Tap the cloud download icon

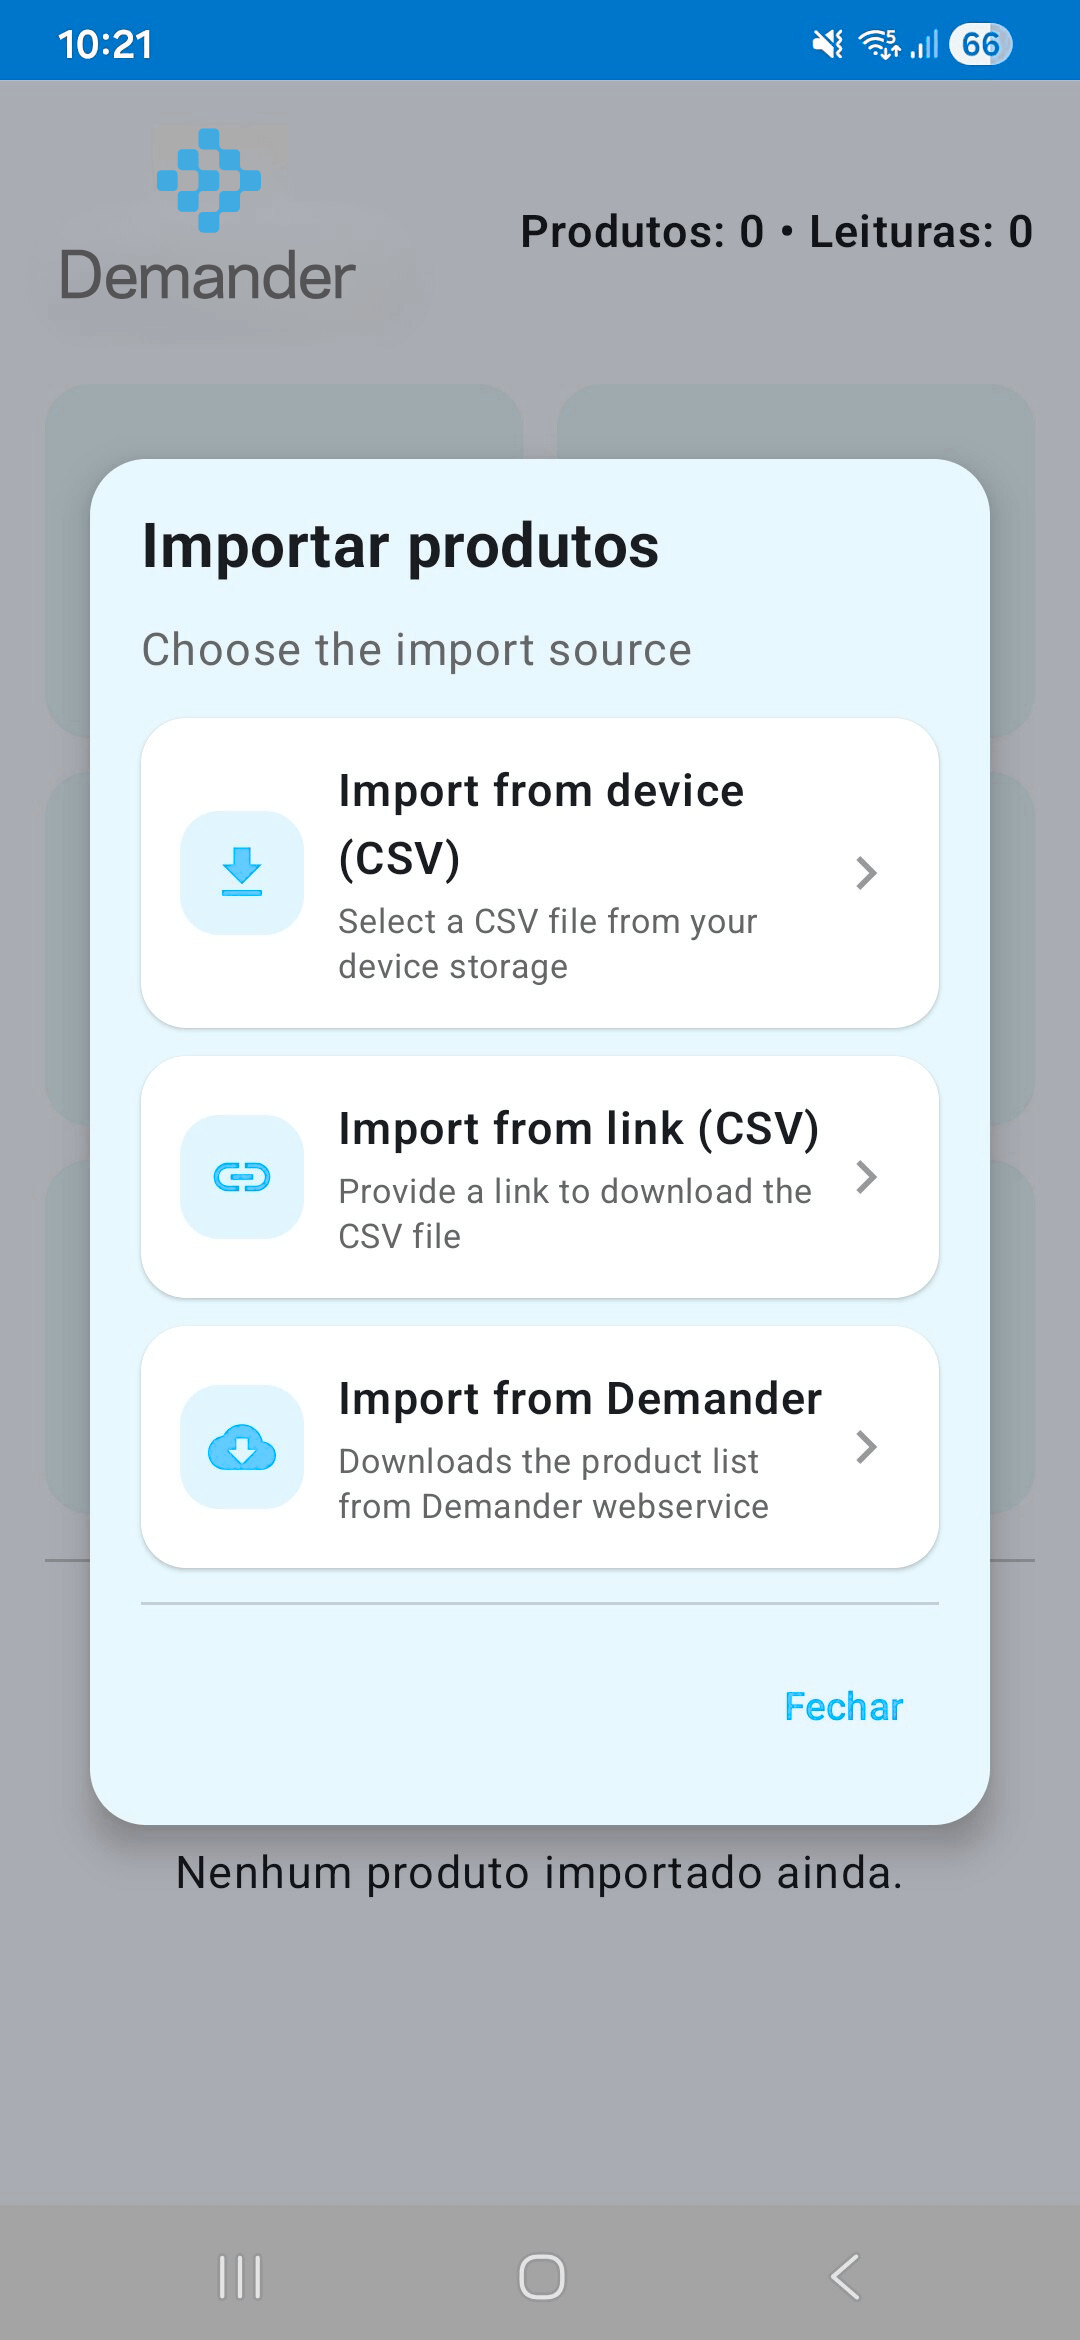tap(242, 1447)
